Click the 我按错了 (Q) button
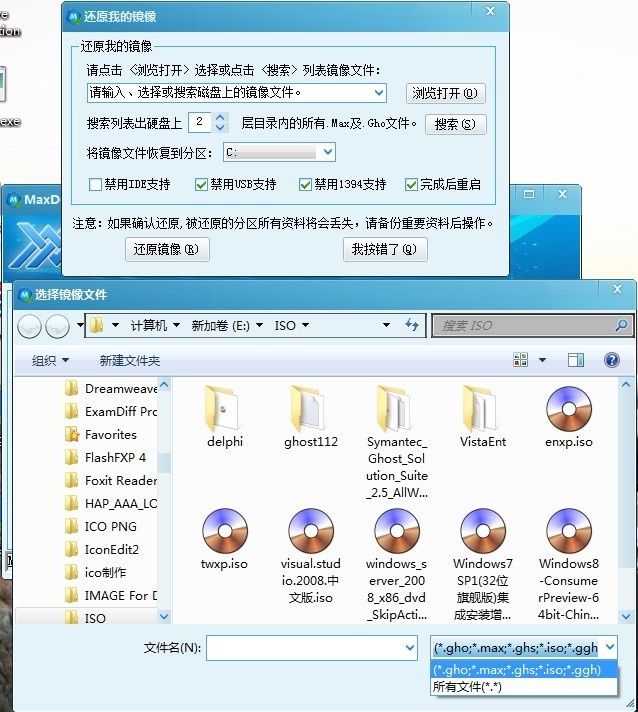The height and width of the screenshot is (712, 638). tap(385, 249)
